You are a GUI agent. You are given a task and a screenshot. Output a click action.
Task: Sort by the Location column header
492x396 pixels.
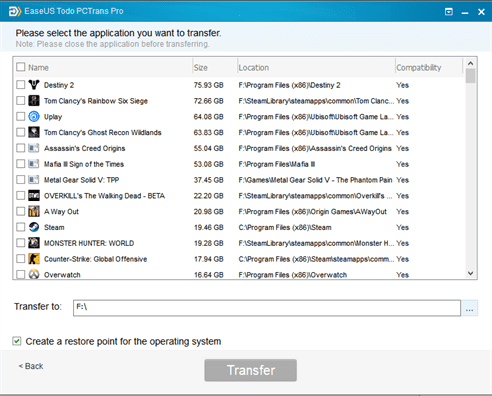click(254, 68)
